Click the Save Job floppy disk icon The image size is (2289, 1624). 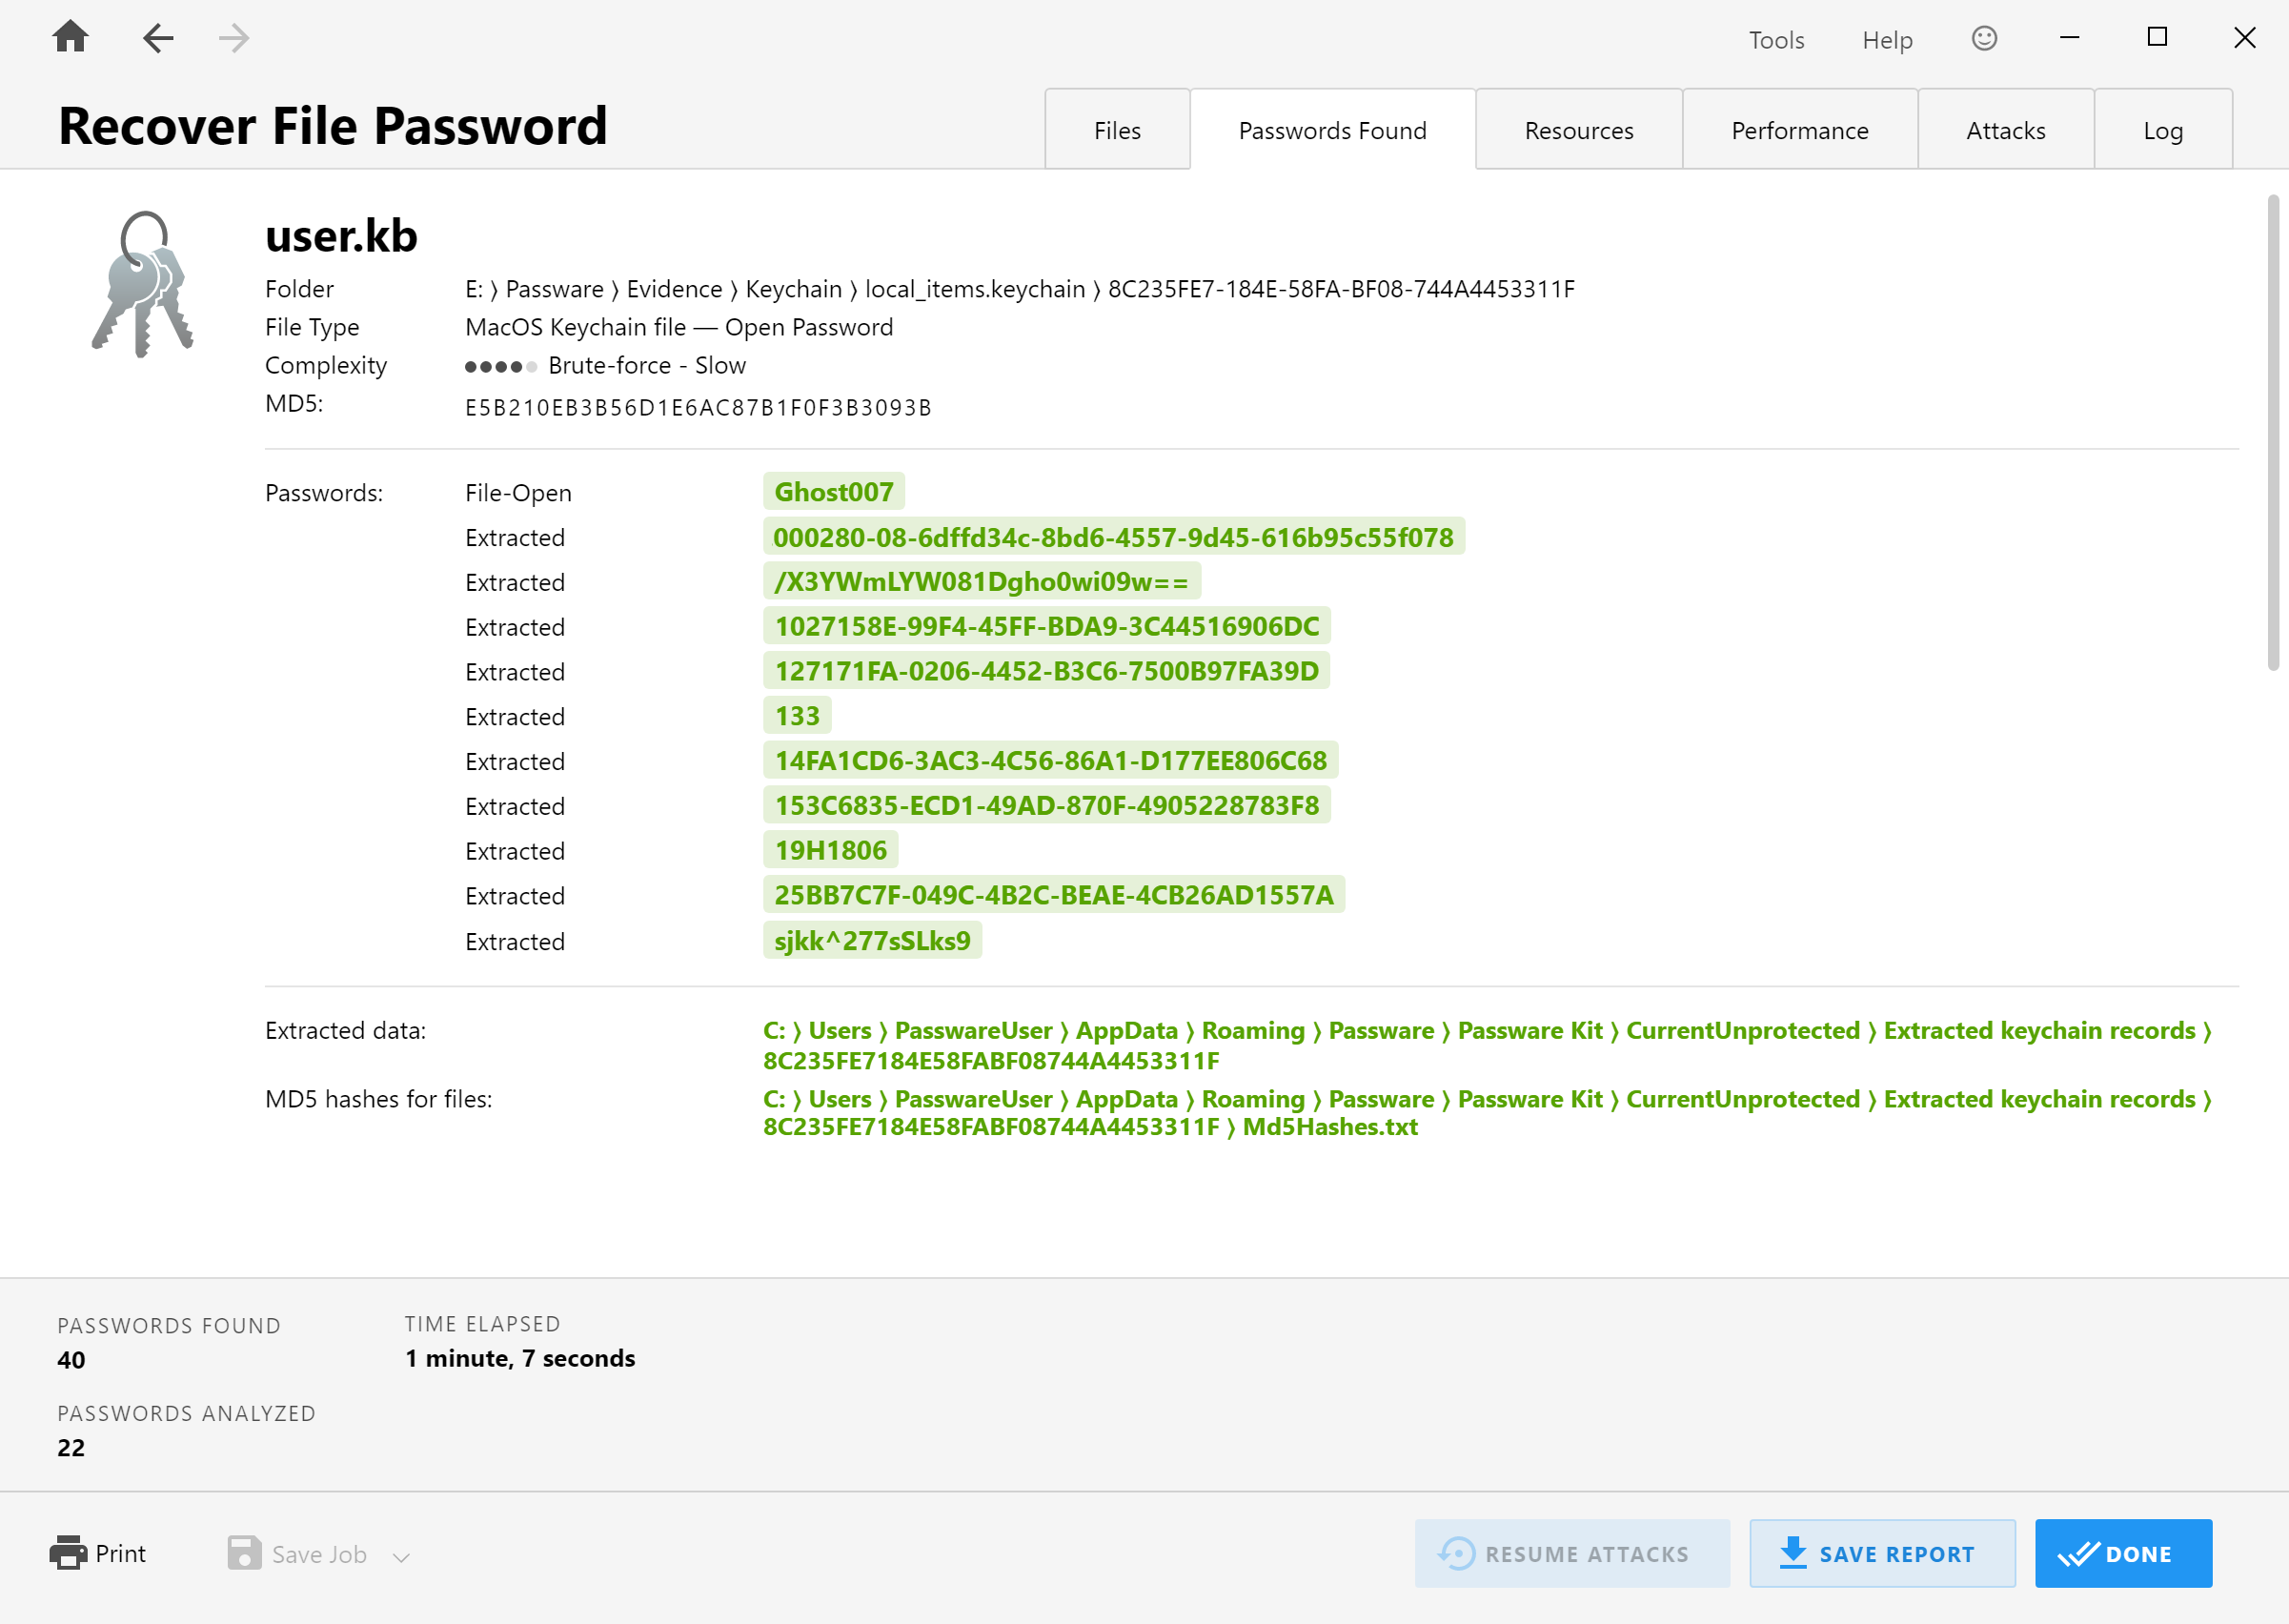(244, 1553)
